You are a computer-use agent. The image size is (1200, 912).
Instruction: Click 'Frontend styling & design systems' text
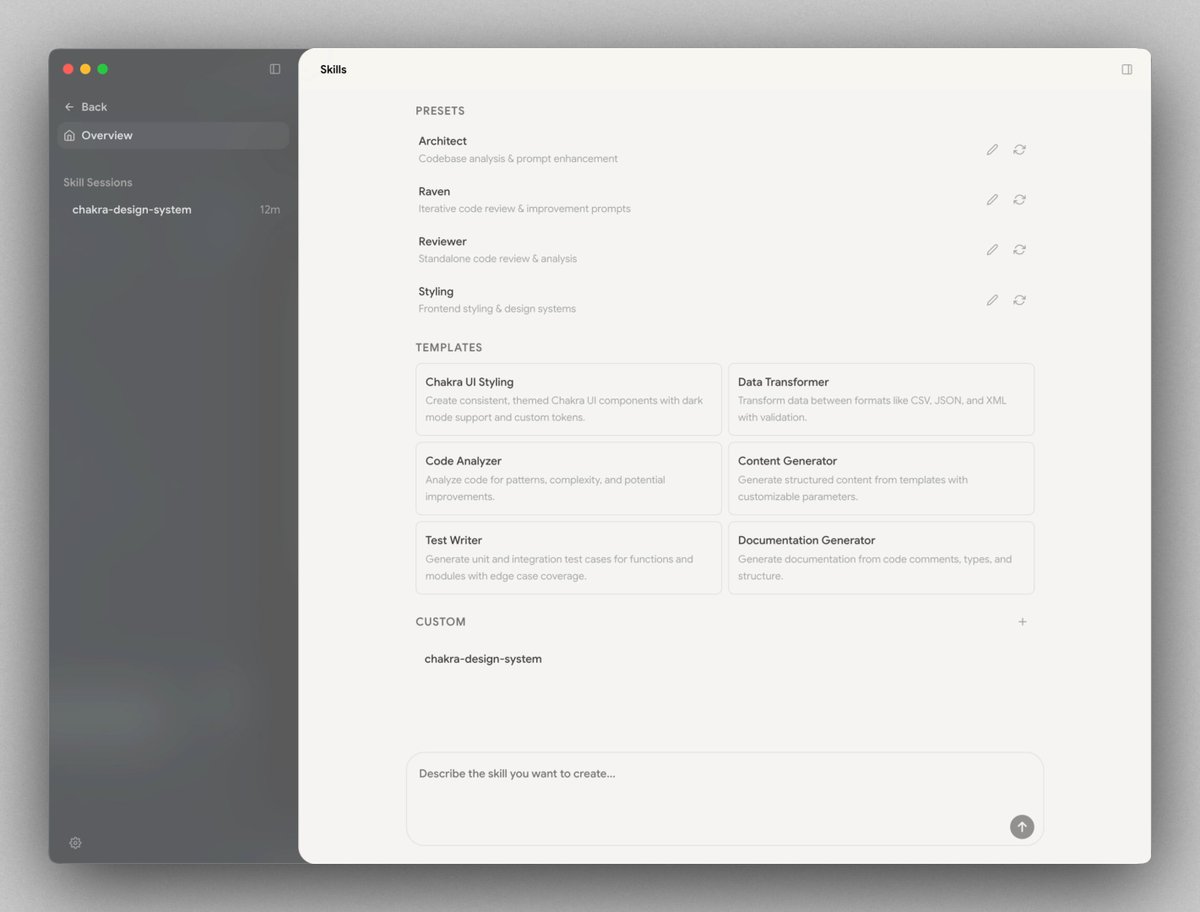[497, 309]
